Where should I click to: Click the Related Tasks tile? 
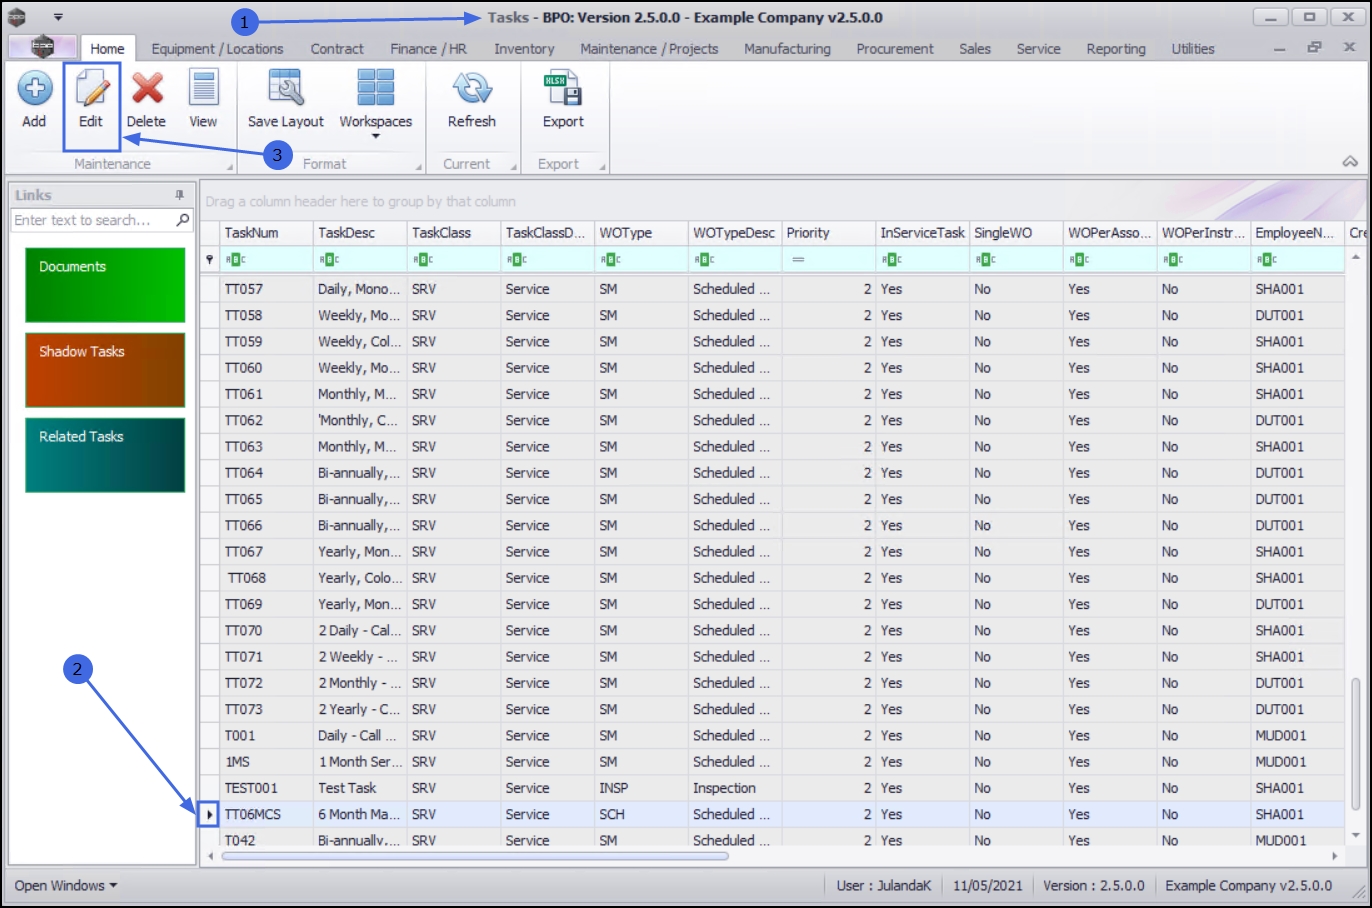105,455
